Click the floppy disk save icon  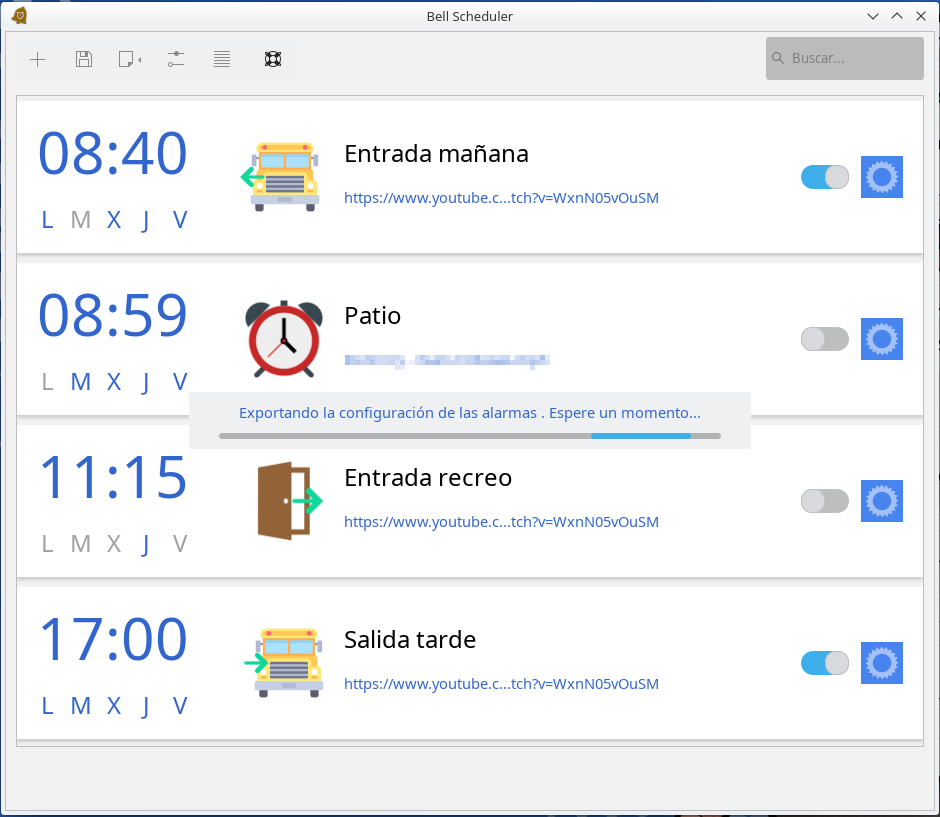84,59
